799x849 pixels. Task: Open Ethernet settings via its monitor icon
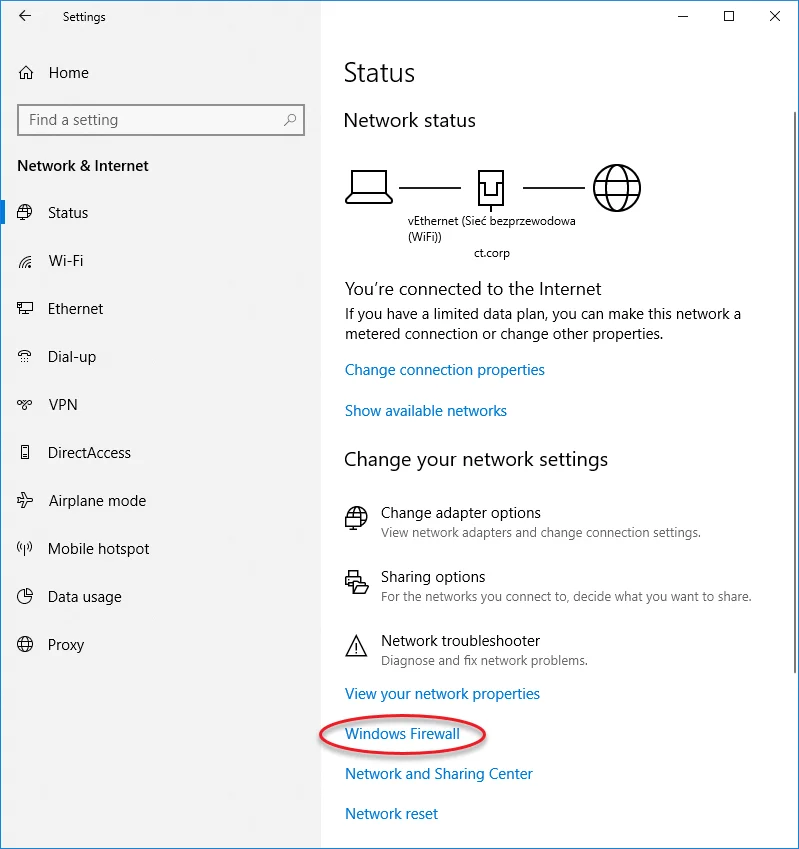pyautogui.click(x=25, y=309)
